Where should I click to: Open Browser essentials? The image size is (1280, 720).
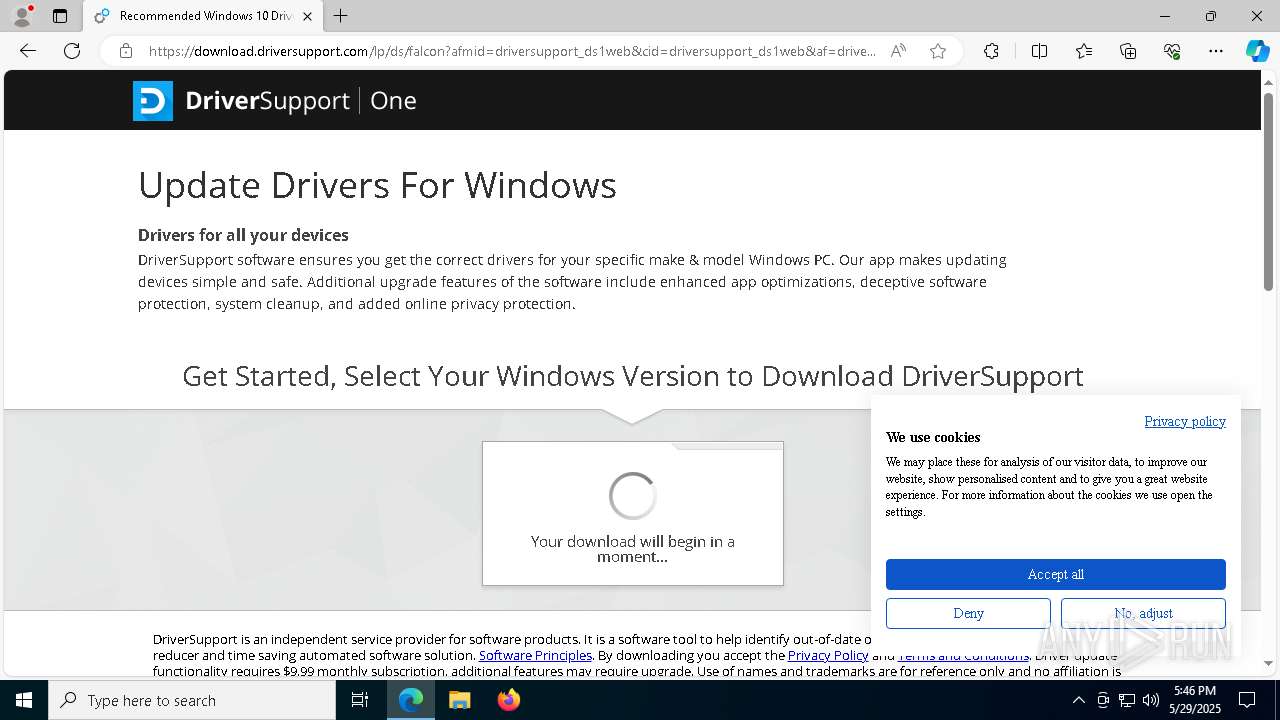pyautogui.click(x=1172, y=51)
